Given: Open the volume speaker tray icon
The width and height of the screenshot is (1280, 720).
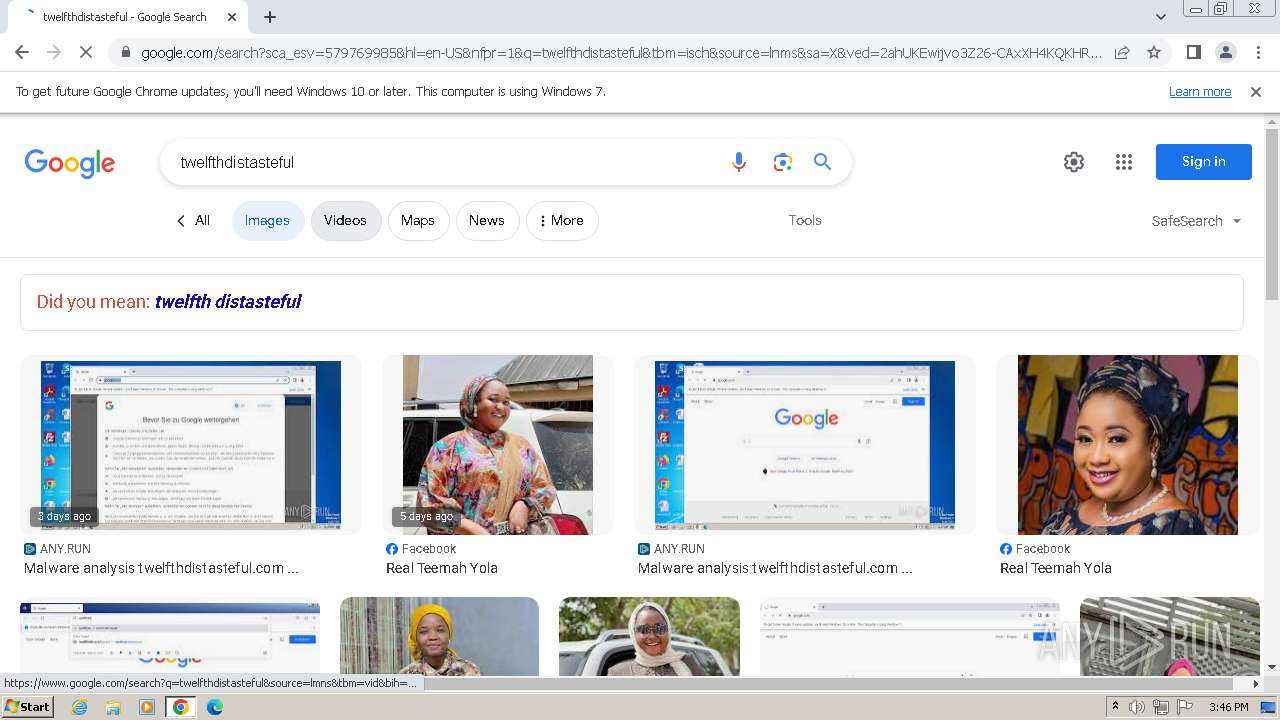Looking at the screenshot, I should pos(1137,707).
